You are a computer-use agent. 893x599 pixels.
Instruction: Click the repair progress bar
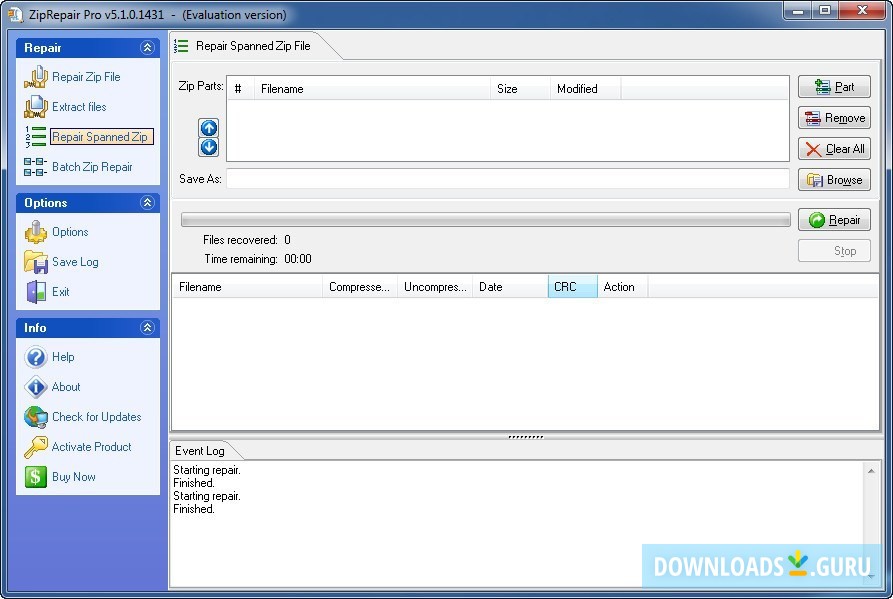(x=480, y=219)
